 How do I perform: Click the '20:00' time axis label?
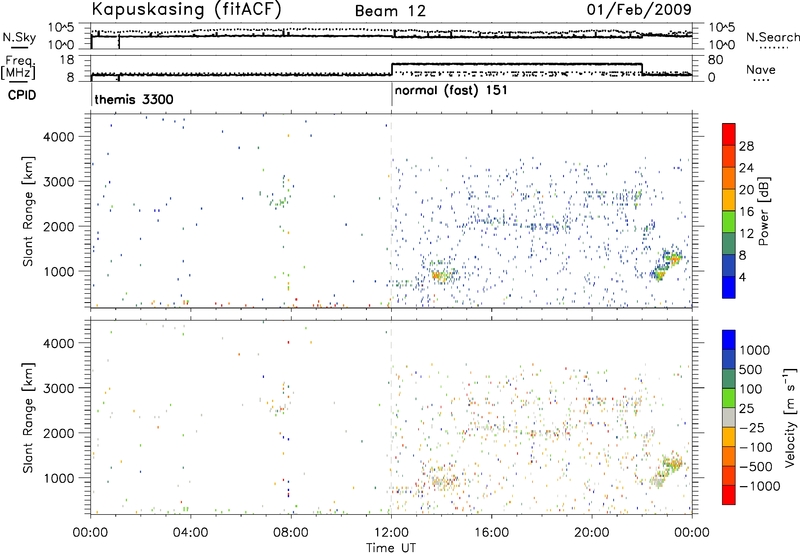pos(592,533)
